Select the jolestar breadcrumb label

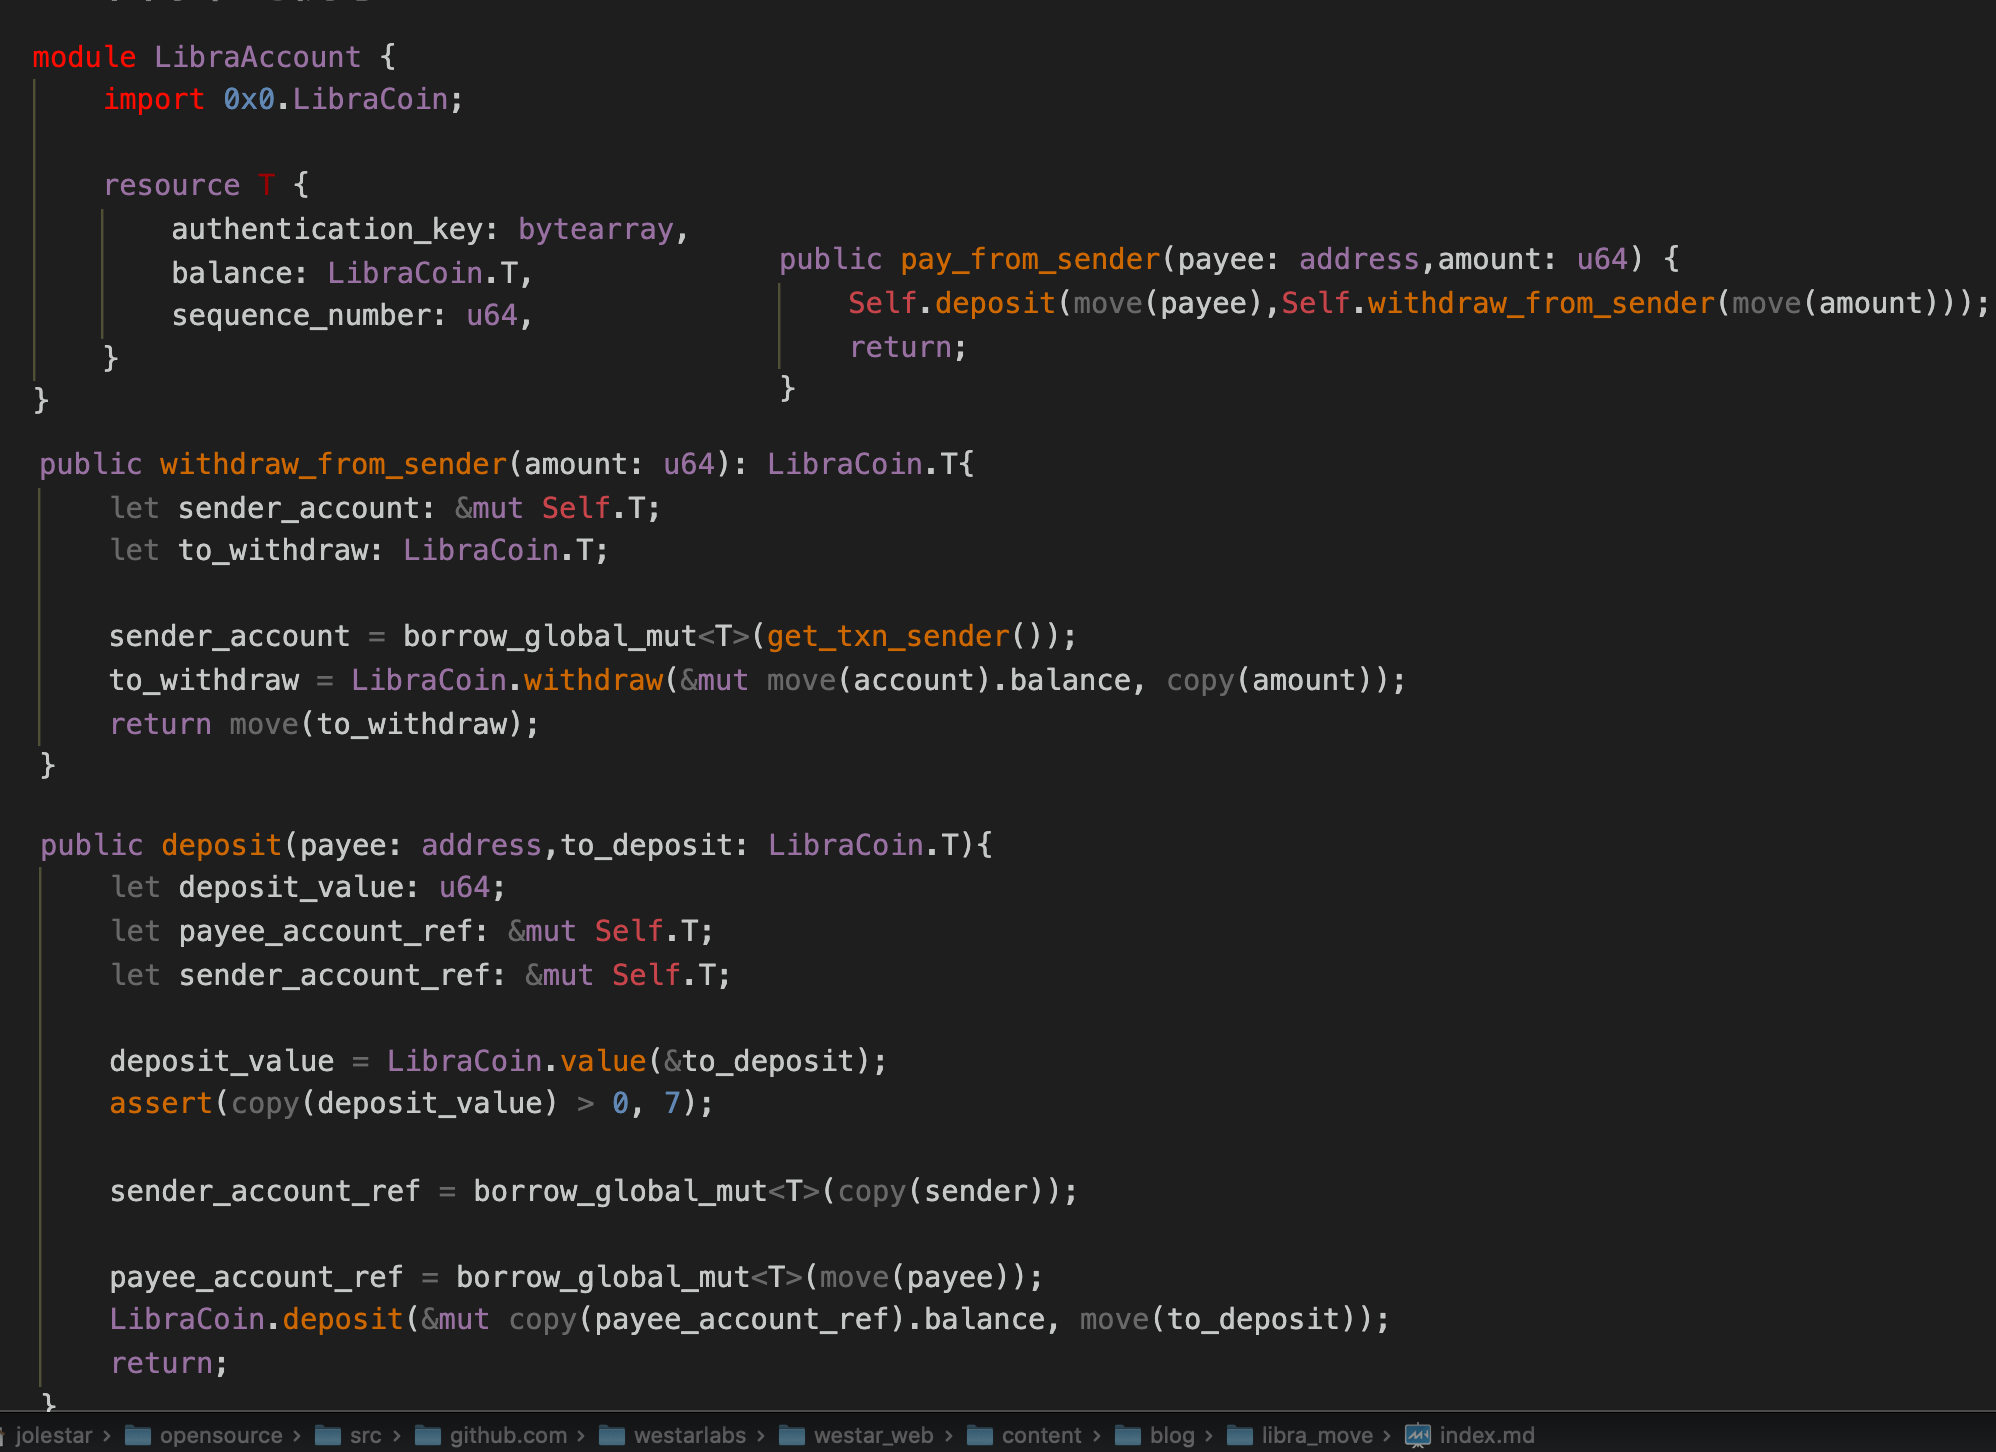(54, 1436)
